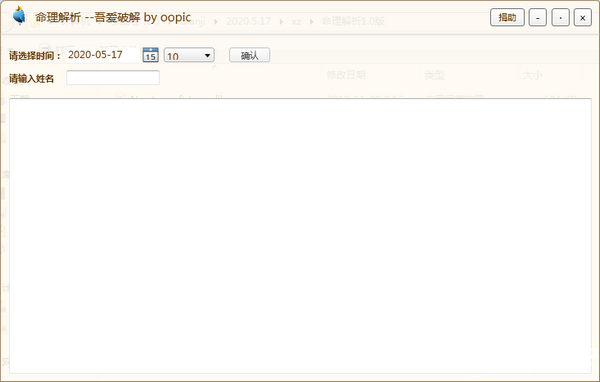Click the 确认 confirm button
This screenshot has height=382, width=600.
[249, 55]
